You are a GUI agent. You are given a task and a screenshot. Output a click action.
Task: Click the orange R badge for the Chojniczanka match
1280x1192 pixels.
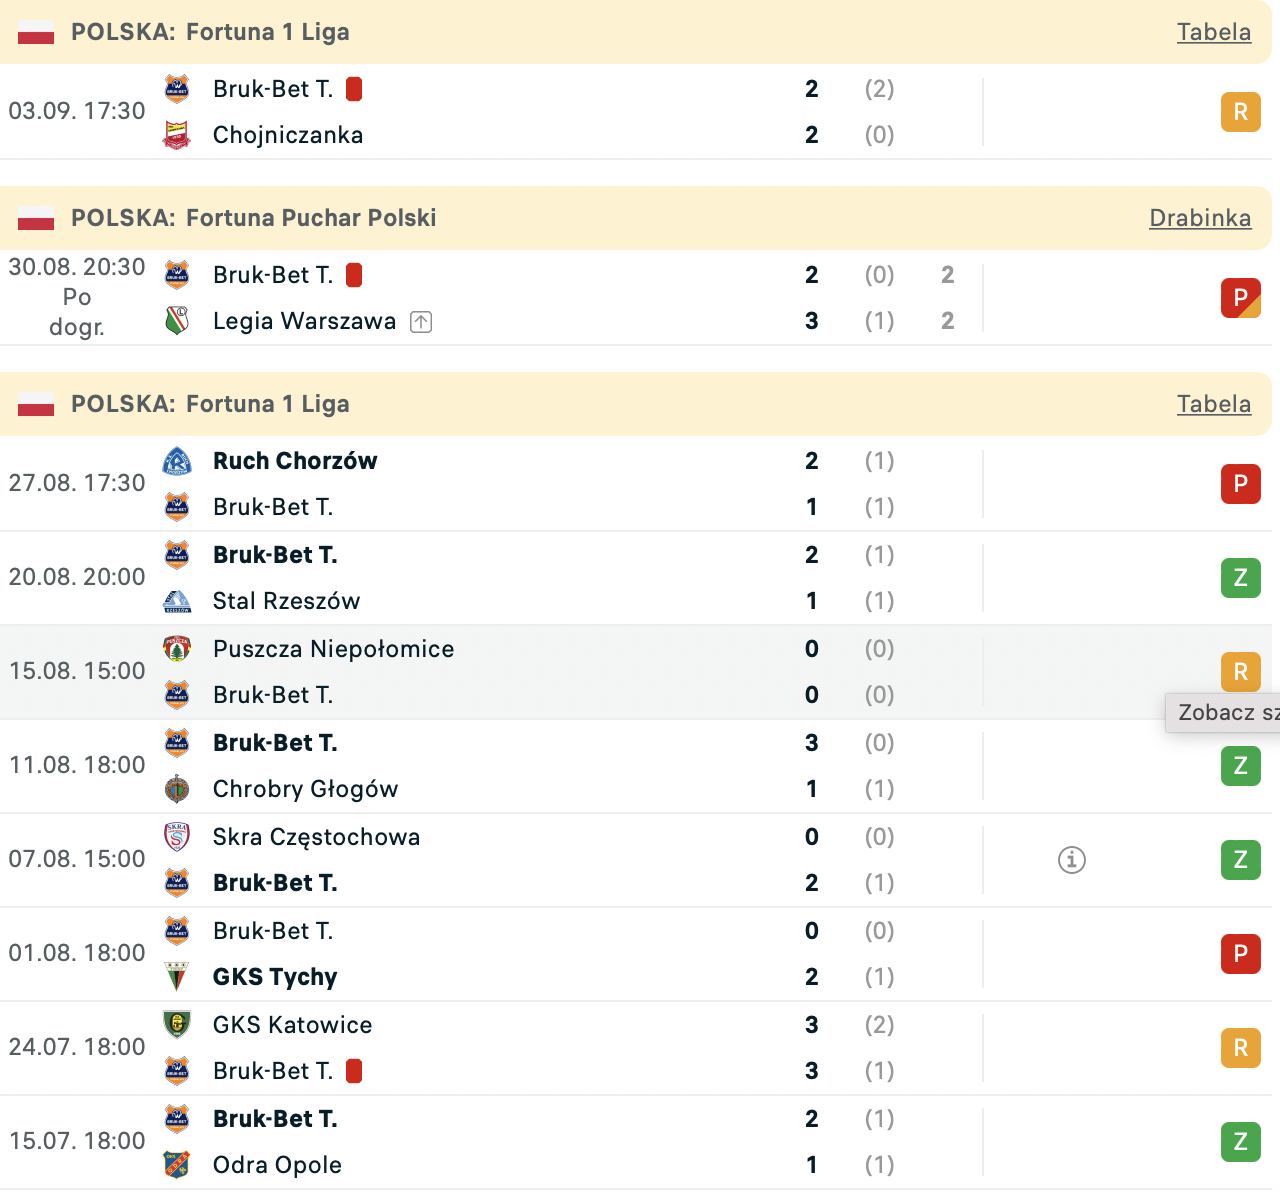1240,112
